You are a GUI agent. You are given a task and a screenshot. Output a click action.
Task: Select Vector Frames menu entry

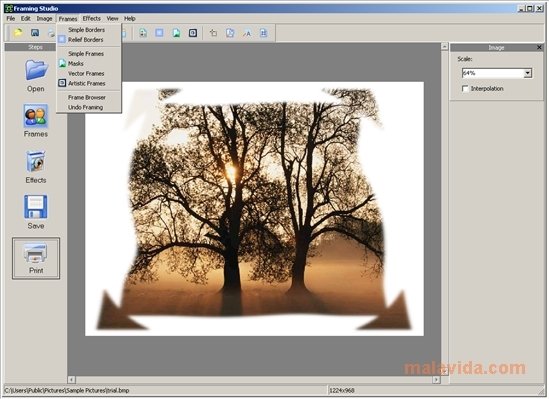(89, 74)
